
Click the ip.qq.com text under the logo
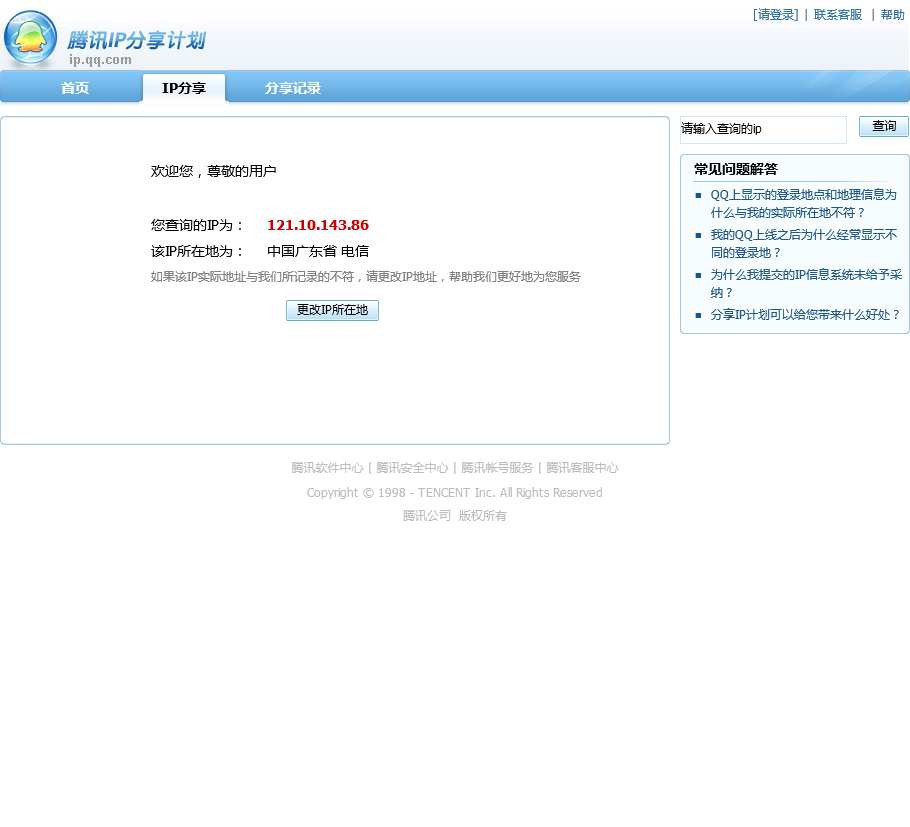tap(100, 60)
